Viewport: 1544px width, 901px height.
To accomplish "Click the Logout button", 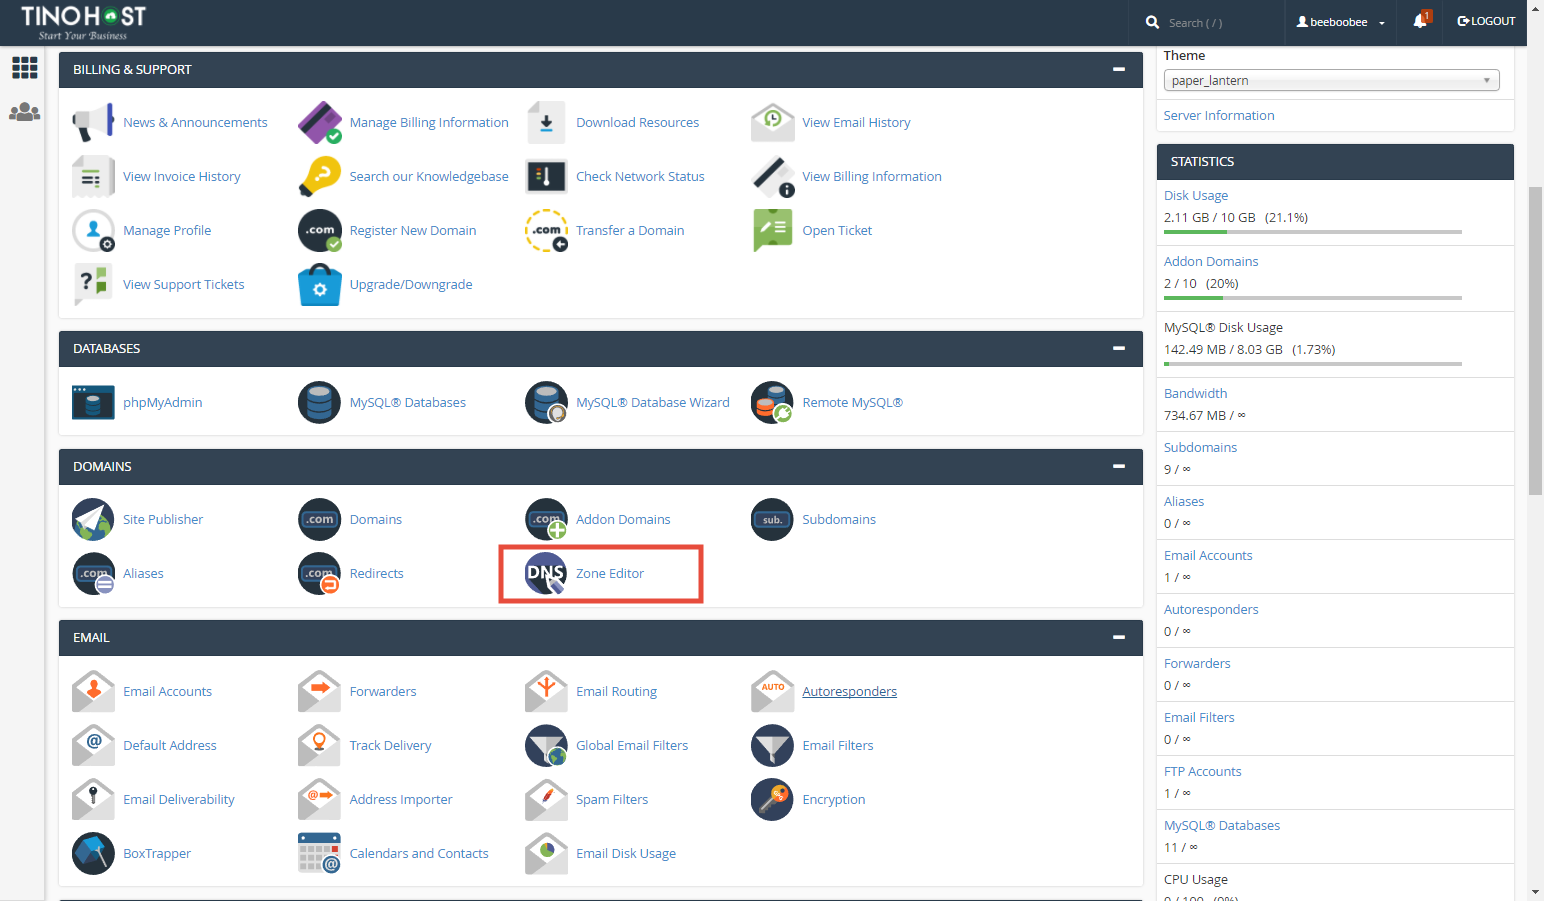I will 1486,21.
